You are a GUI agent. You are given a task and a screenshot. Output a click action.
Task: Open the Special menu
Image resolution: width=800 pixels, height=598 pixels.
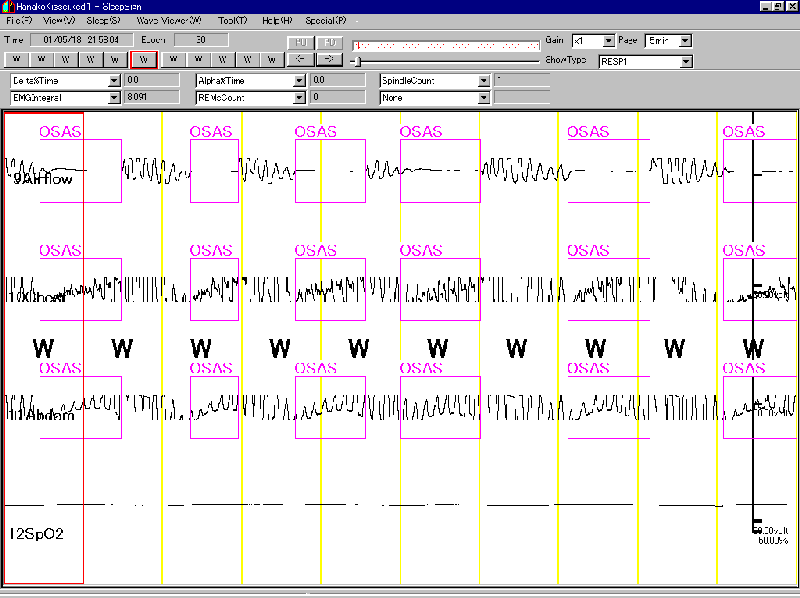click(326, 20)
